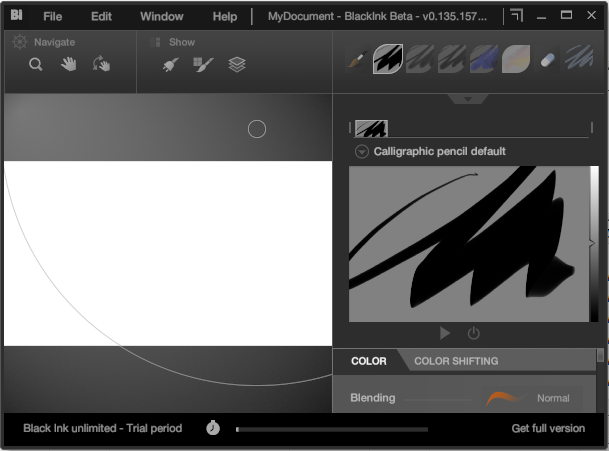Click the large brush stroke preview

469,244
